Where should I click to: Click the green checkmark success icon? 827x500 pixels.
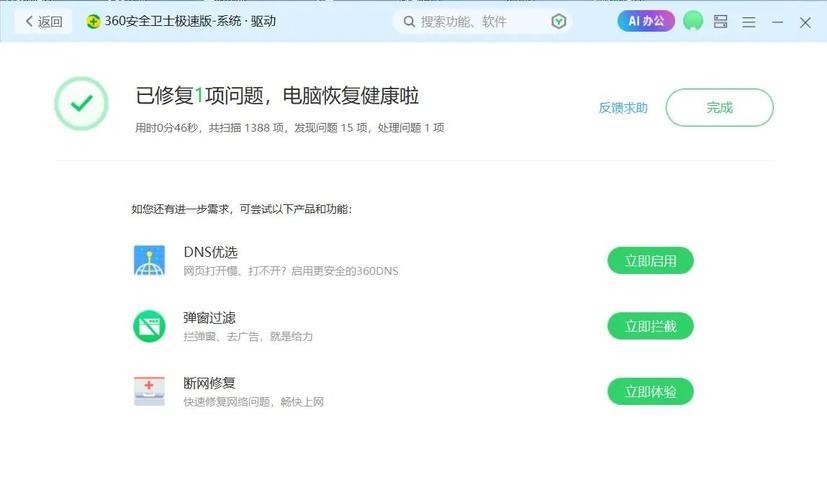click(x=82, y=103)
